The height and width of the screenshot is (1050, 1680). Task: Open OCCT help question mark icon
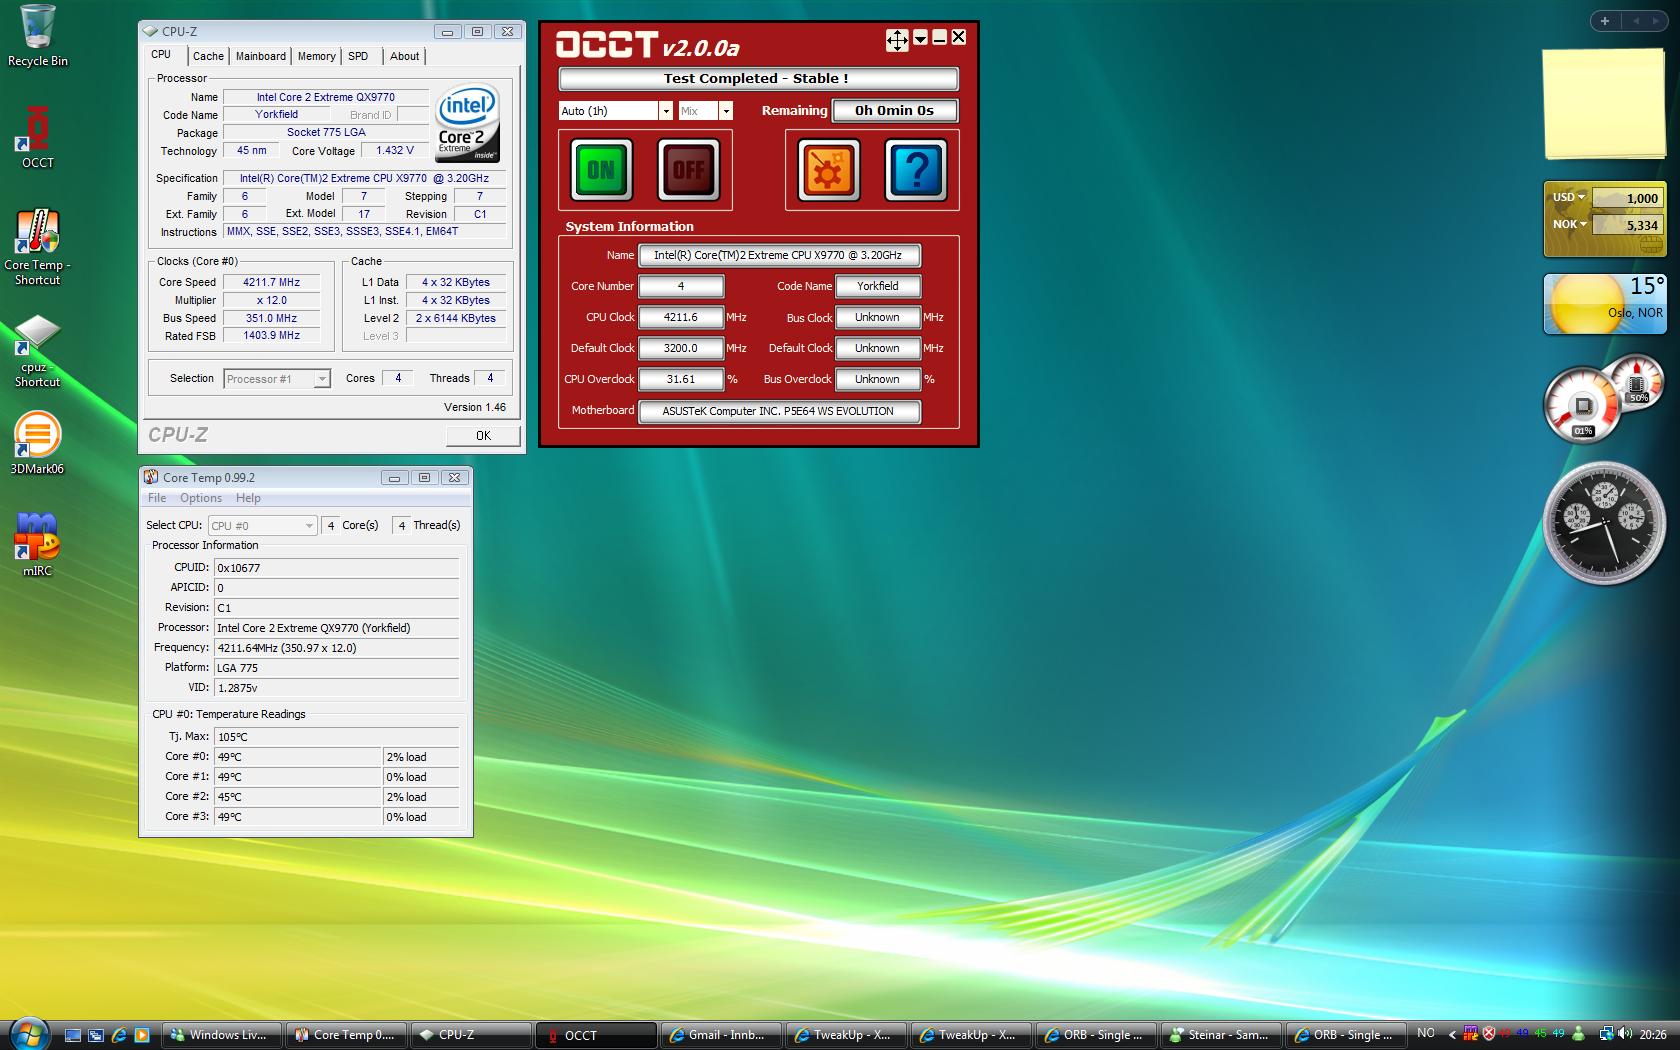pos(916,170)
